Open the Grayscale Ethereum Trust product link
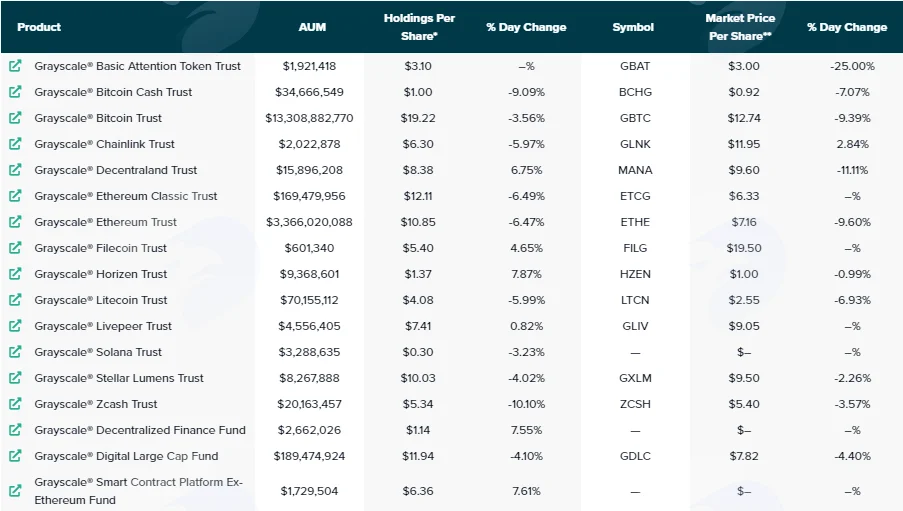 click(x=105, y=222)
